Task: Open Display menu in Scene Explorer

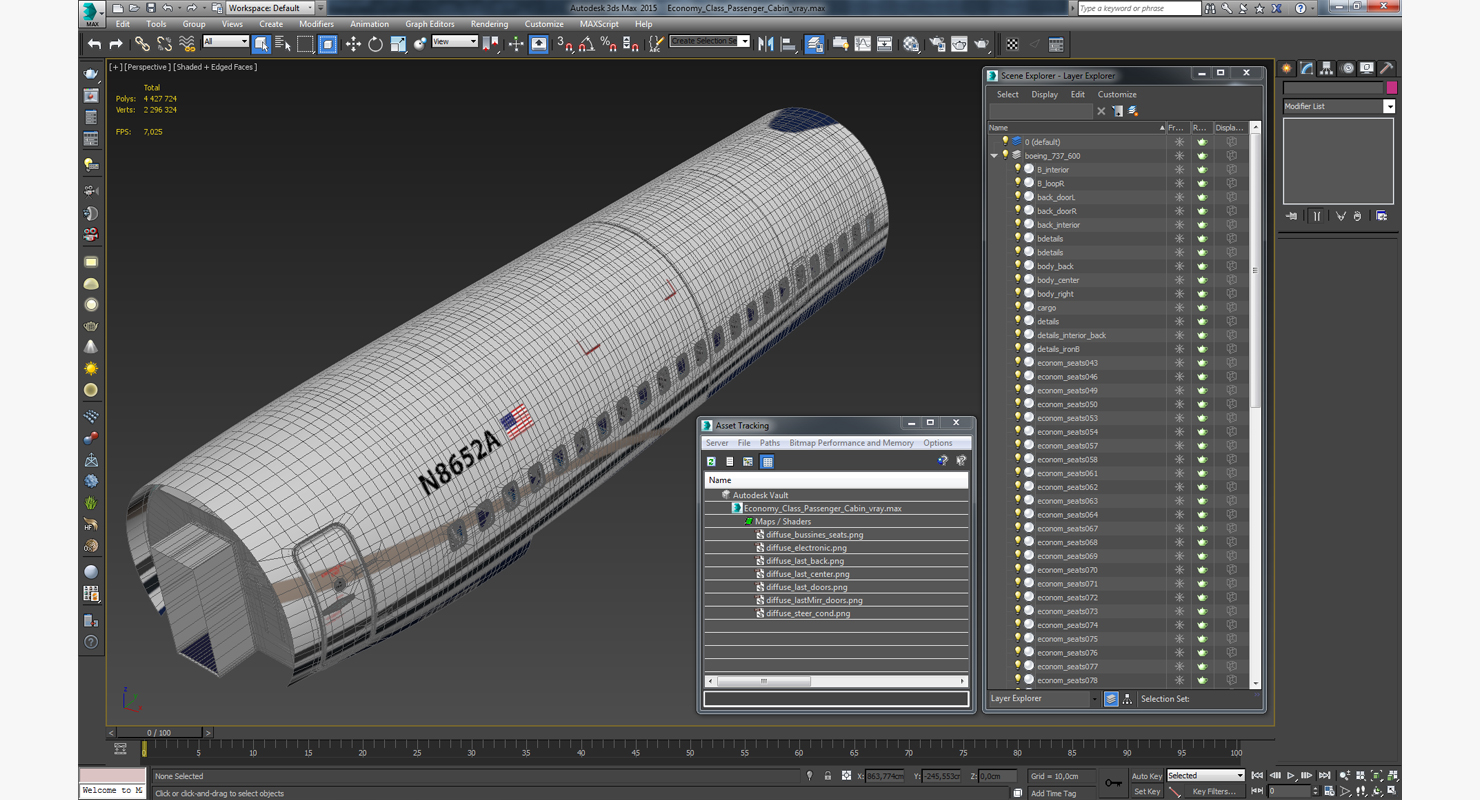Action: (x=1044, y=95)
